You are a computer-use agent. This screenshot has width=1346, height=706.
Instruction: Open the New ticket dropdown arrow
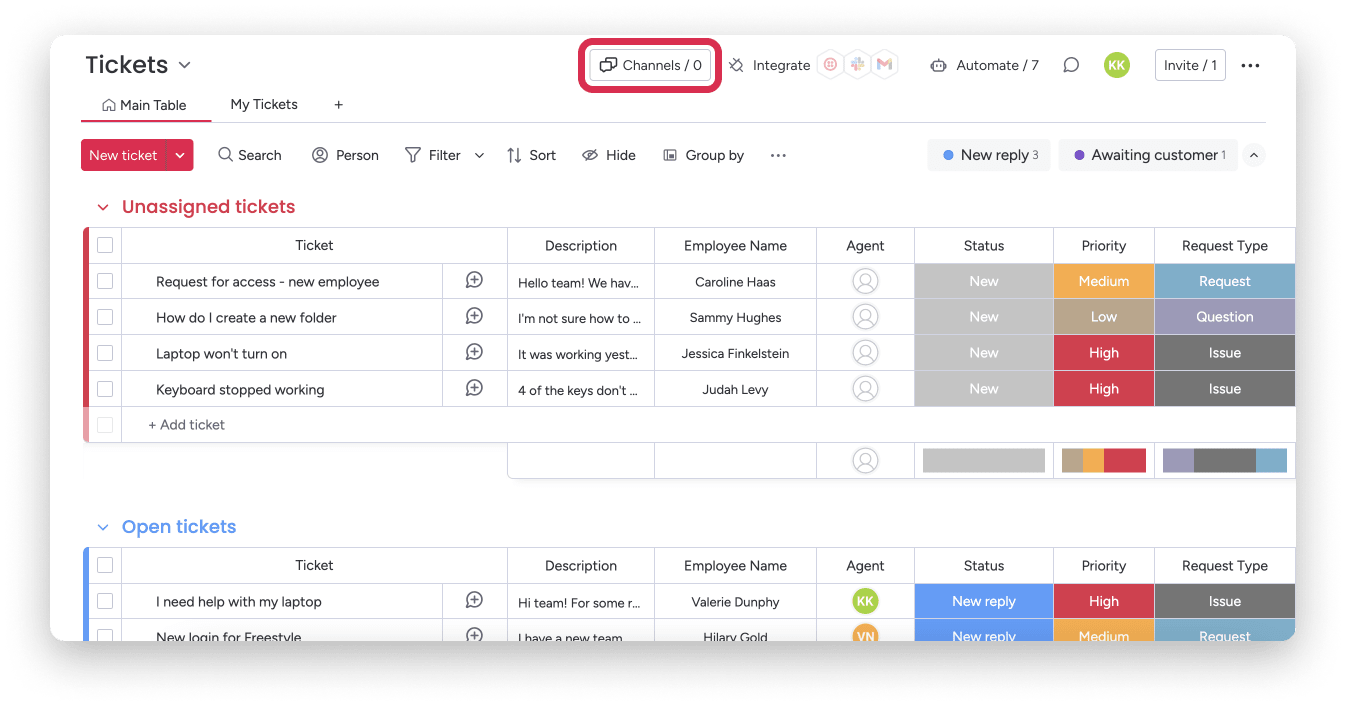click(180, 155)
